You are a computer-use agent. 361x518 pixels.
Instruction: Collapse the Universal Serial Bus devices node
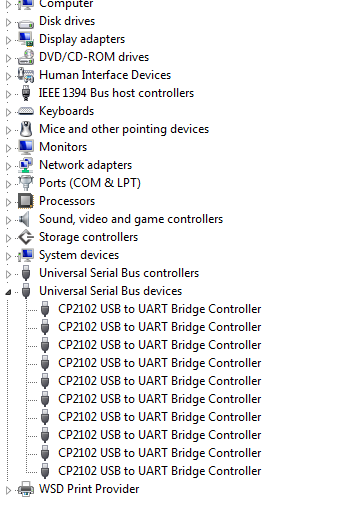click(x=8, y=292)
